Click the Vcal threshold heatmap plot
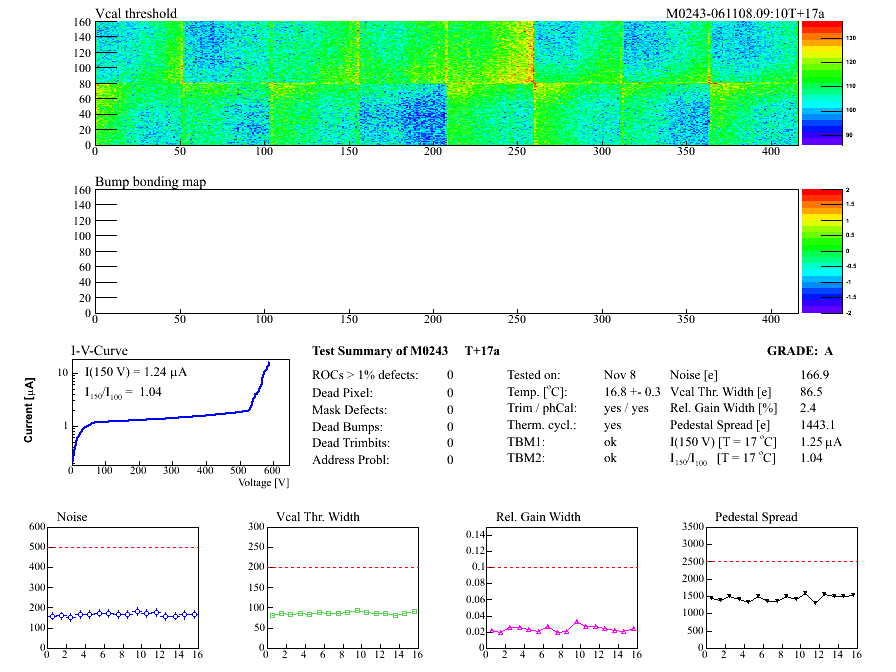This screenshot has width=896, height=672. (x=446, y=83)
